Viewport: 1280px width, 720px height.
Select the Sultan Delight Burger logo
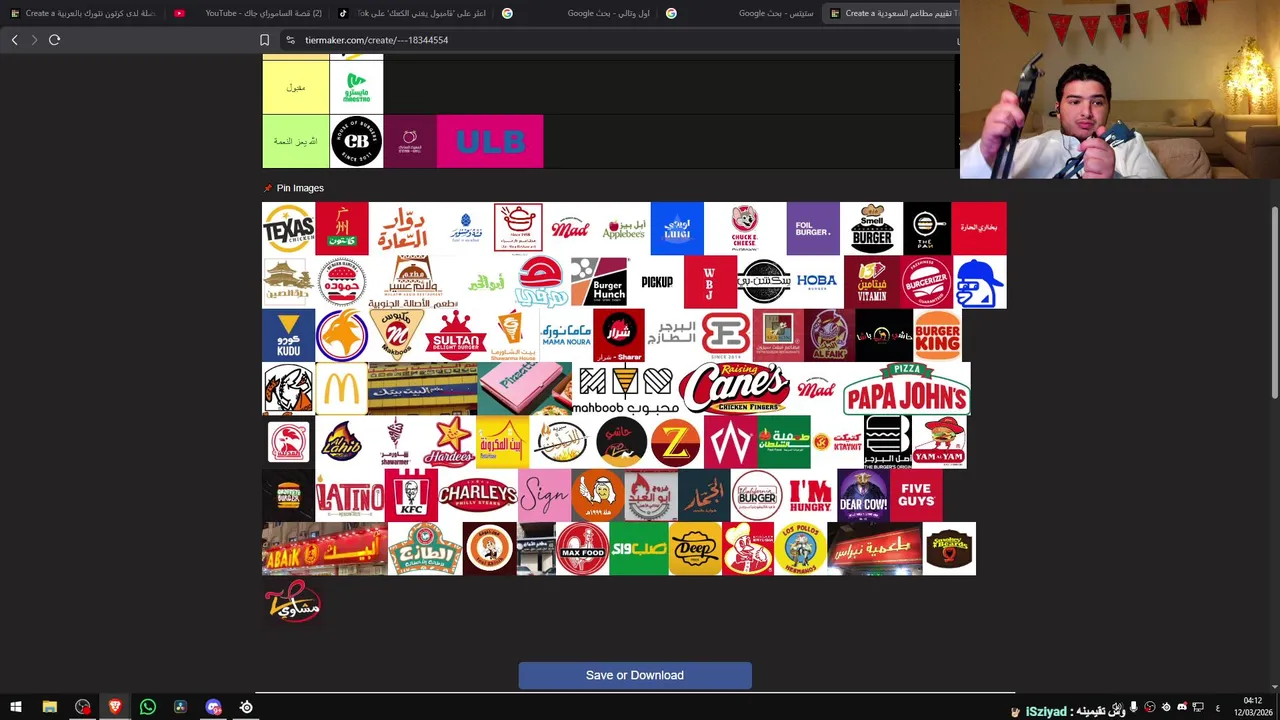pos(455,335)
